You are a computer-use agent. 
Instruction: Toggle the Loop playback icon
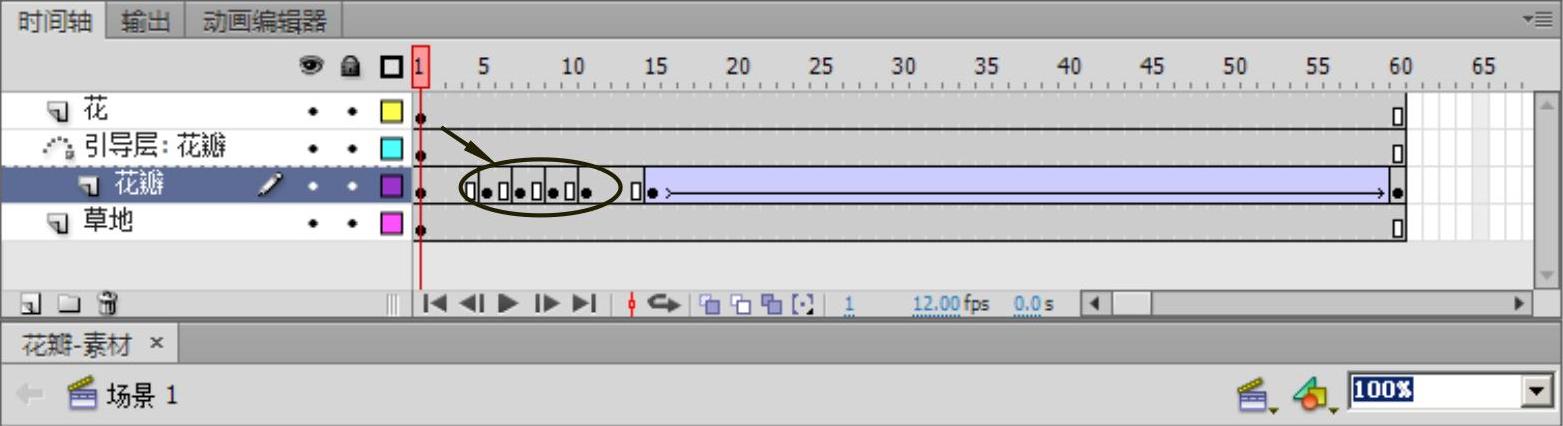click(664, 303)
